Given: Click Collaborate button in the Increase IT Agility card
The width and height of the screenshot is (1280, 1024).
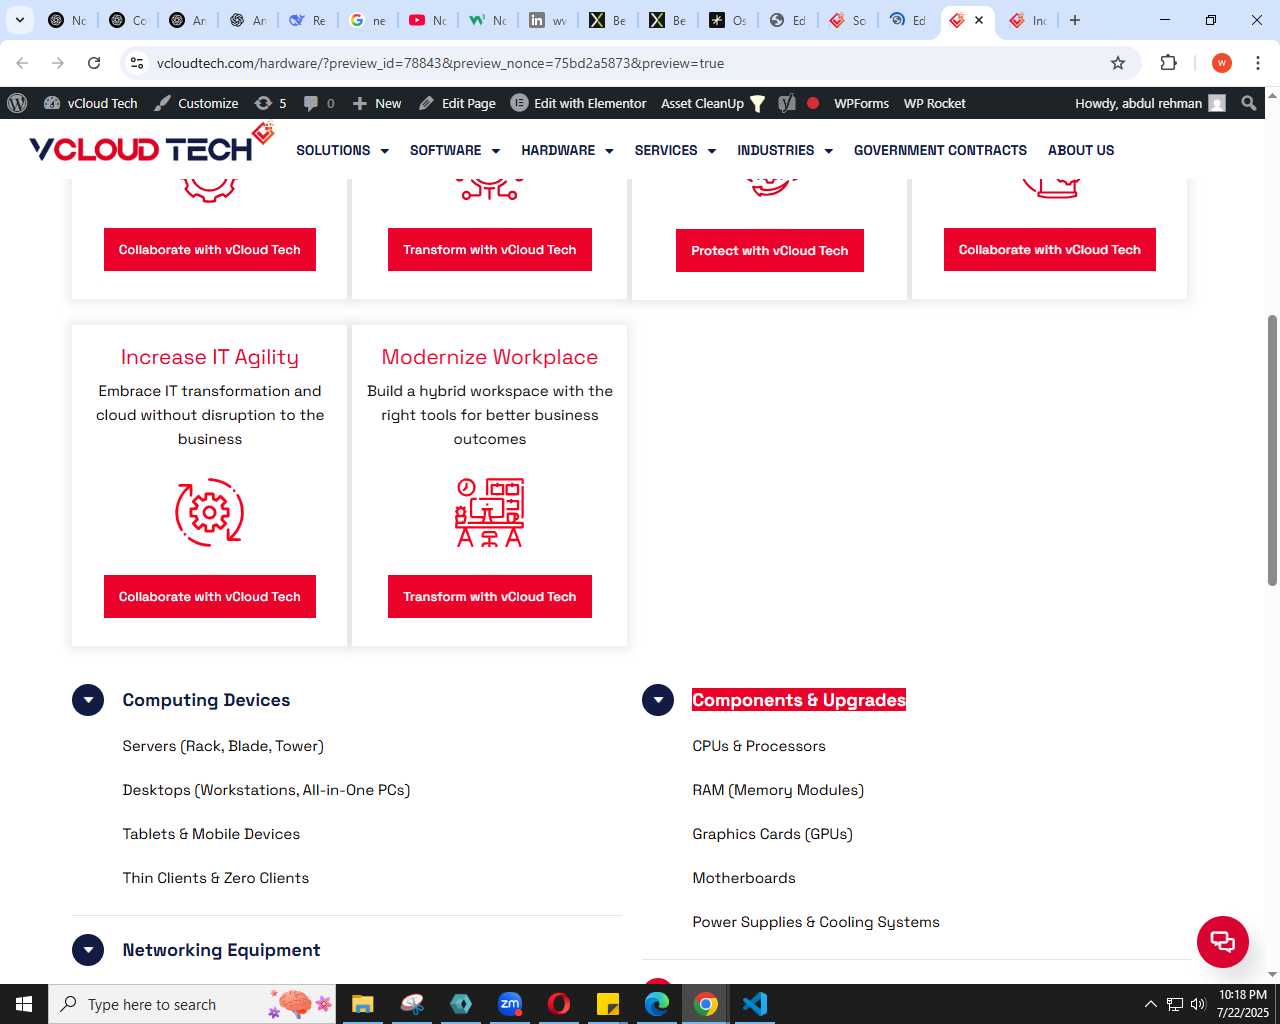Looking at the screenshot, I should pyautogui.click(x=210, y=597).
